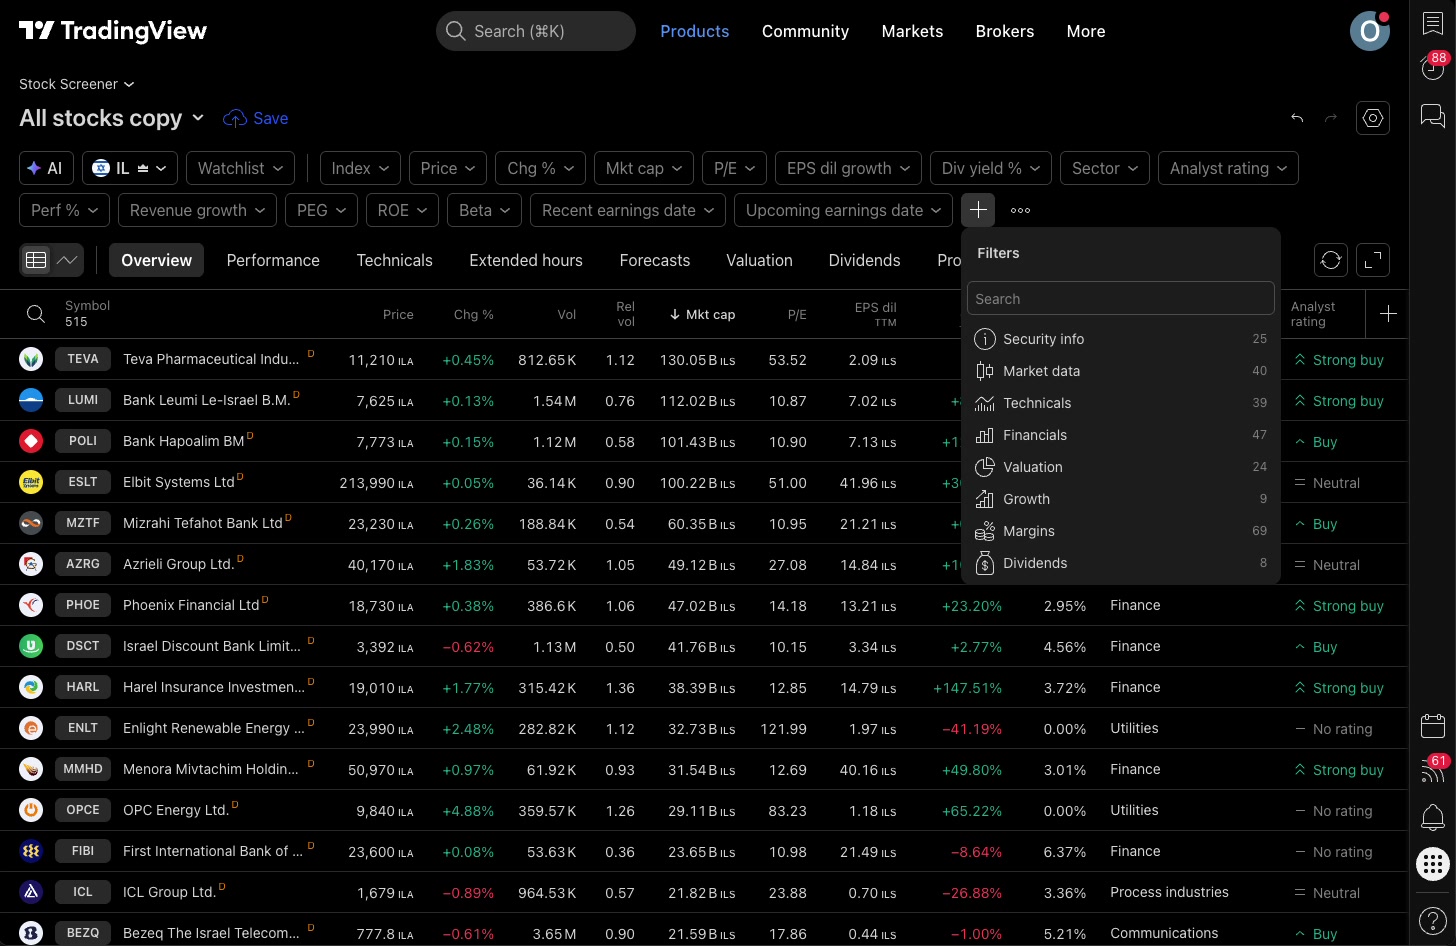Viewport: 1456px width, 946px height.
Task: Open the news feed icon with 61 badge
Action: coord(1433,770)
